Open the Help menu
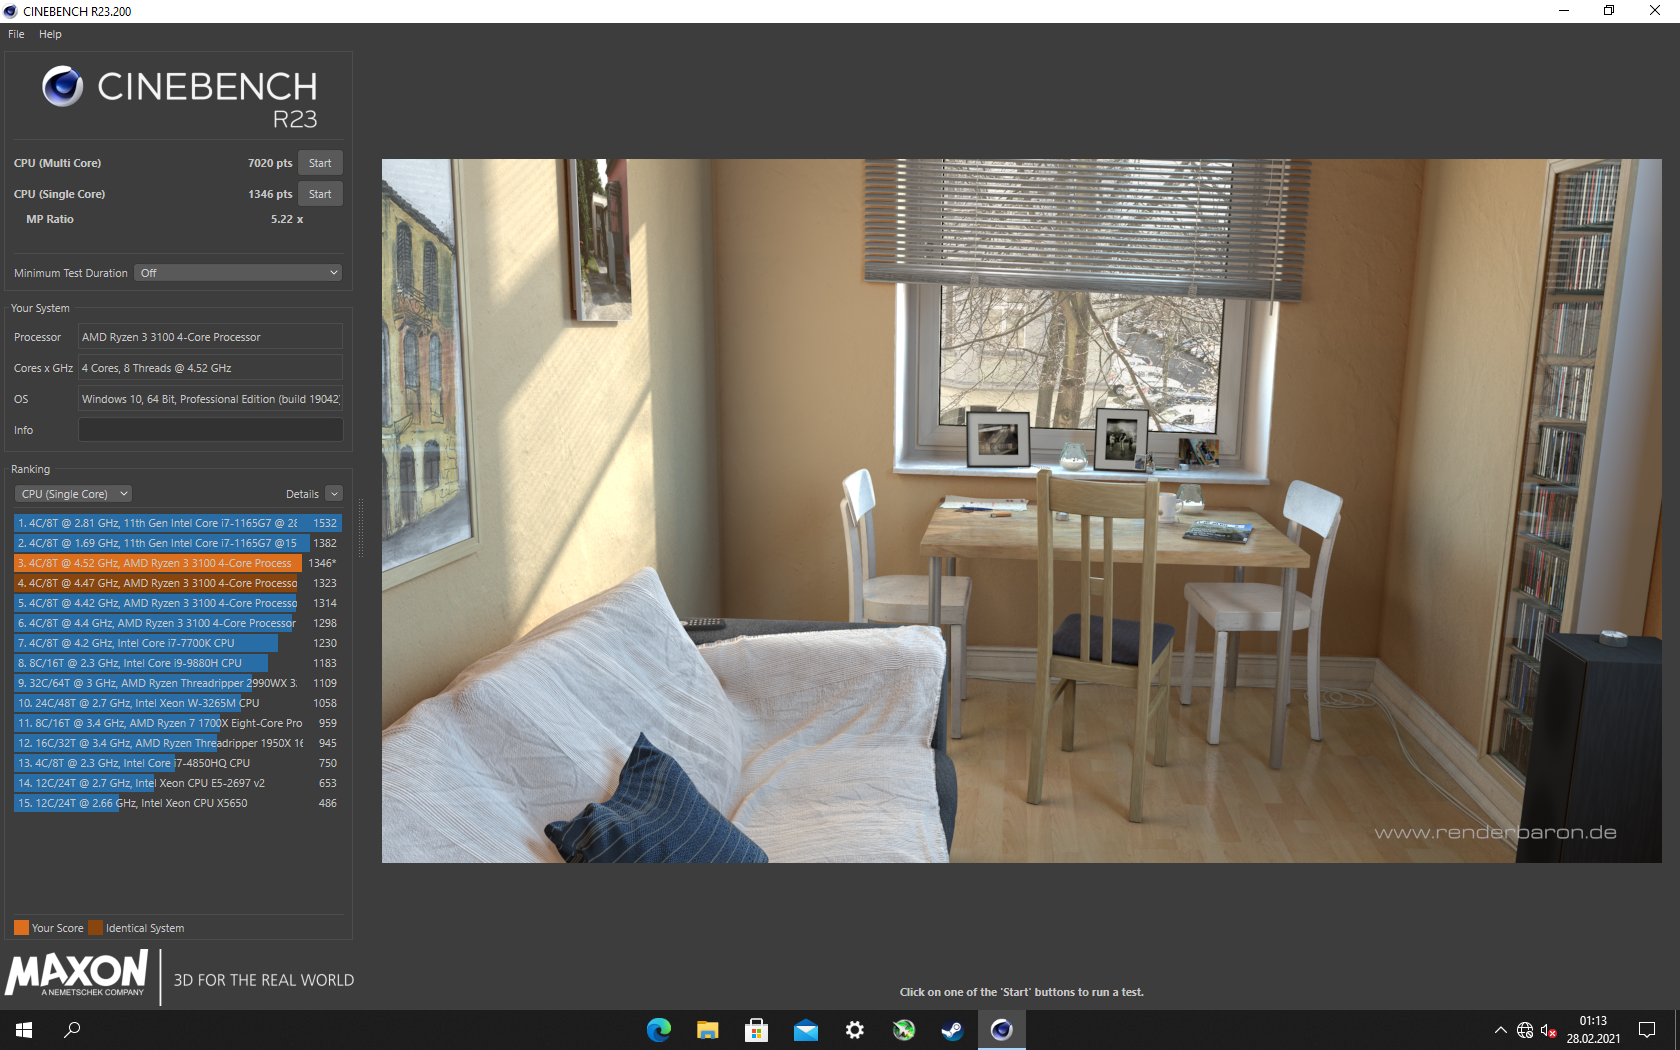 (50, 34)
